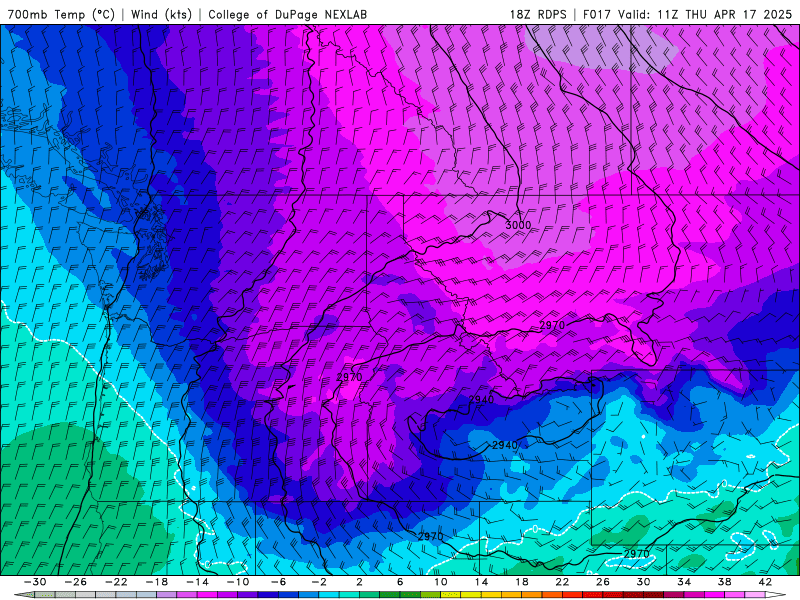The width and height of the screenshot is (800, 600).
Task: Click the -26 value on the color scale
Action: tap(76, 582)
